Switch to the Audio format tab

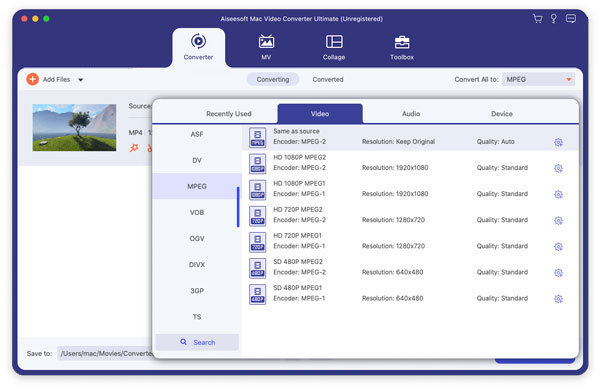pyautogui.click(x=411, y=114)
